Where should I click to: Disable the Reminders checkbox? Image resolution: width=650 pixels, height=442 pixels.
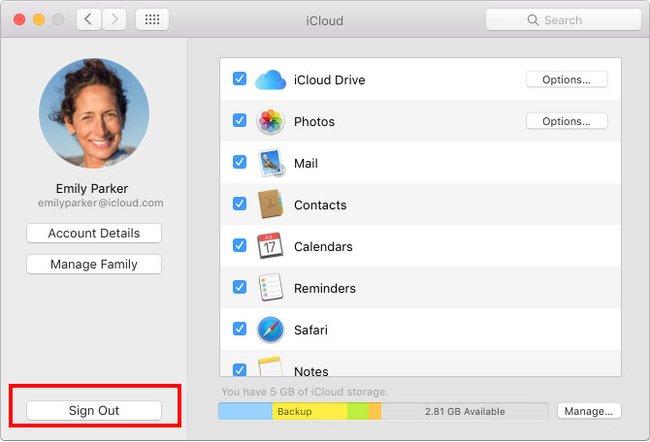click(x=240, y=287)
